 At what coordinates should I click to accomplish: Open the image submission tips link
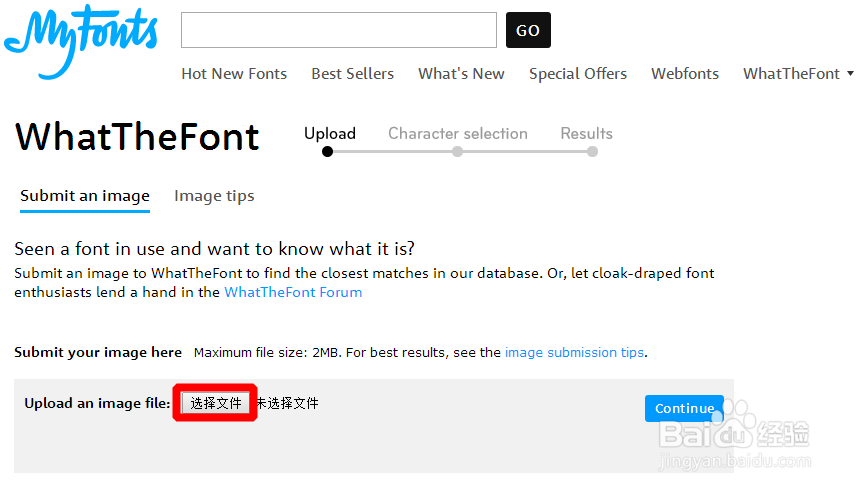[574, 352]
